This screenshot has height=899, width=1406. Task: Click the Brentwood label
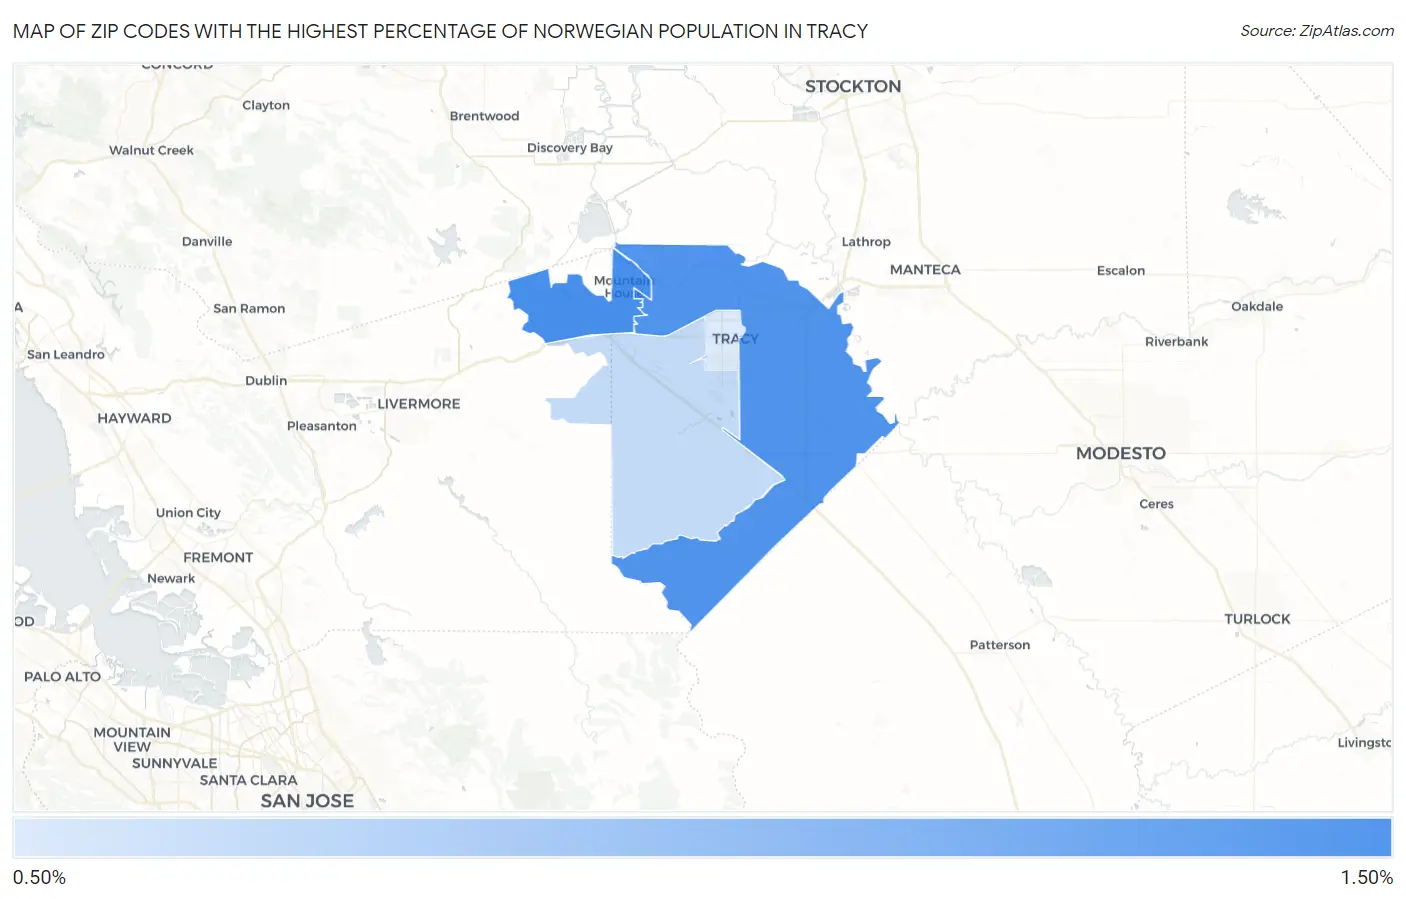click(x=484, y=116)
